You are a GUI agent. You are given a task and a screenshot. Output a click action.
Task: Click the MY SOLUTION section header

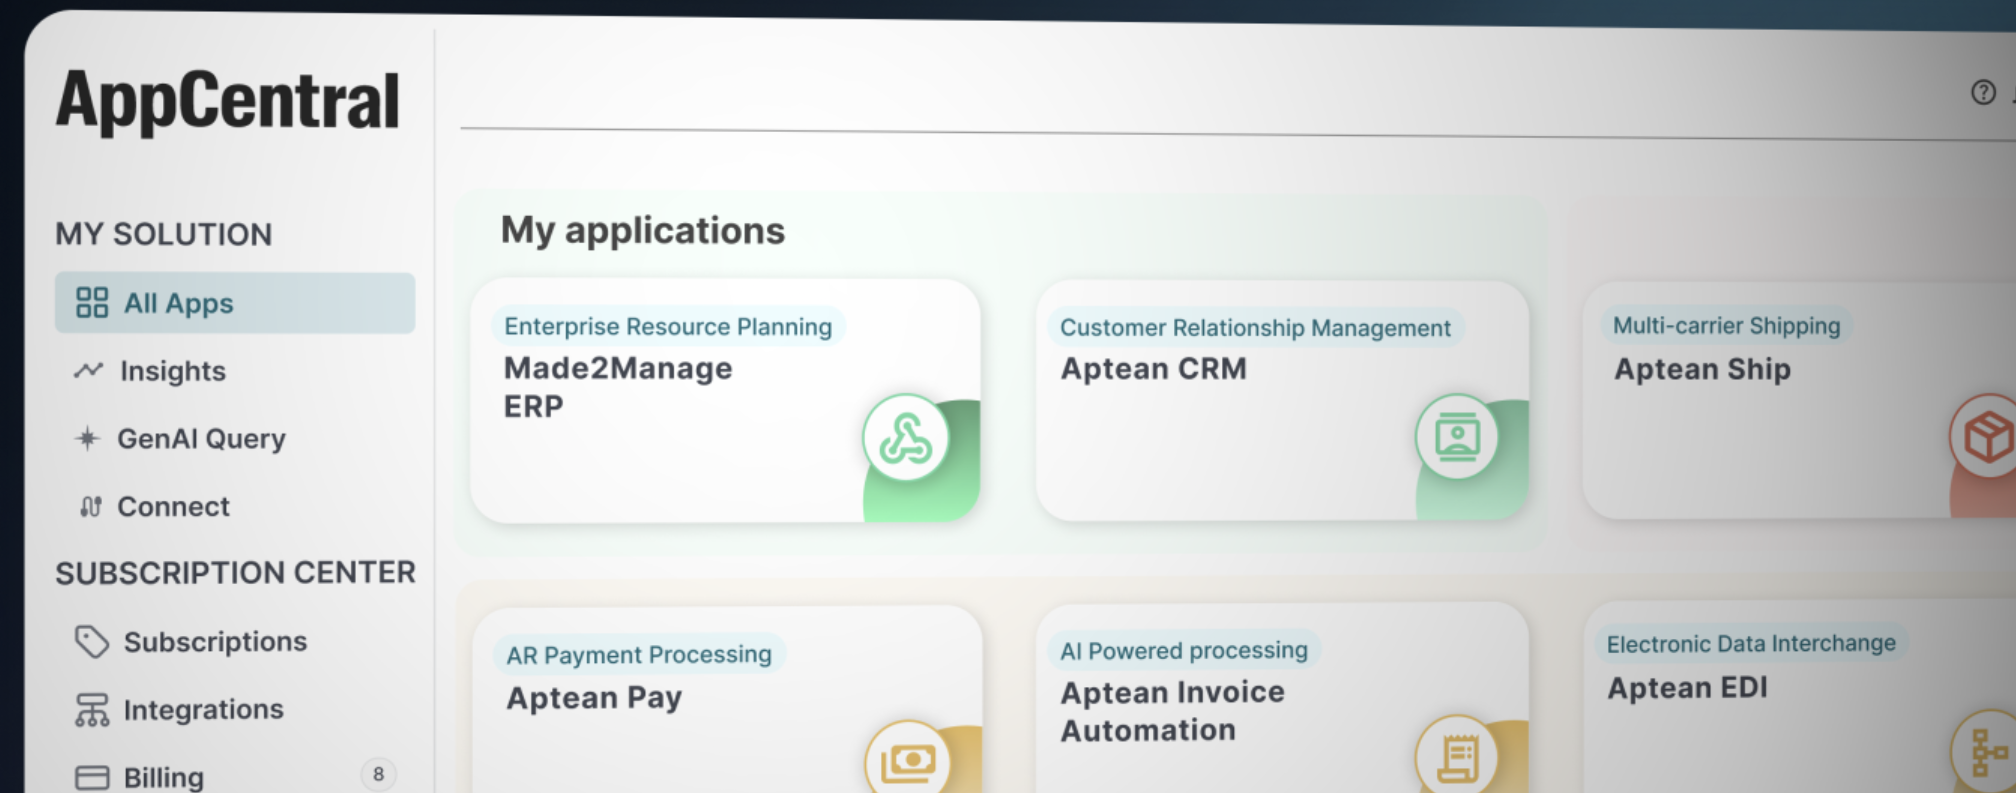pyautogui.click(x=164, y=234)
